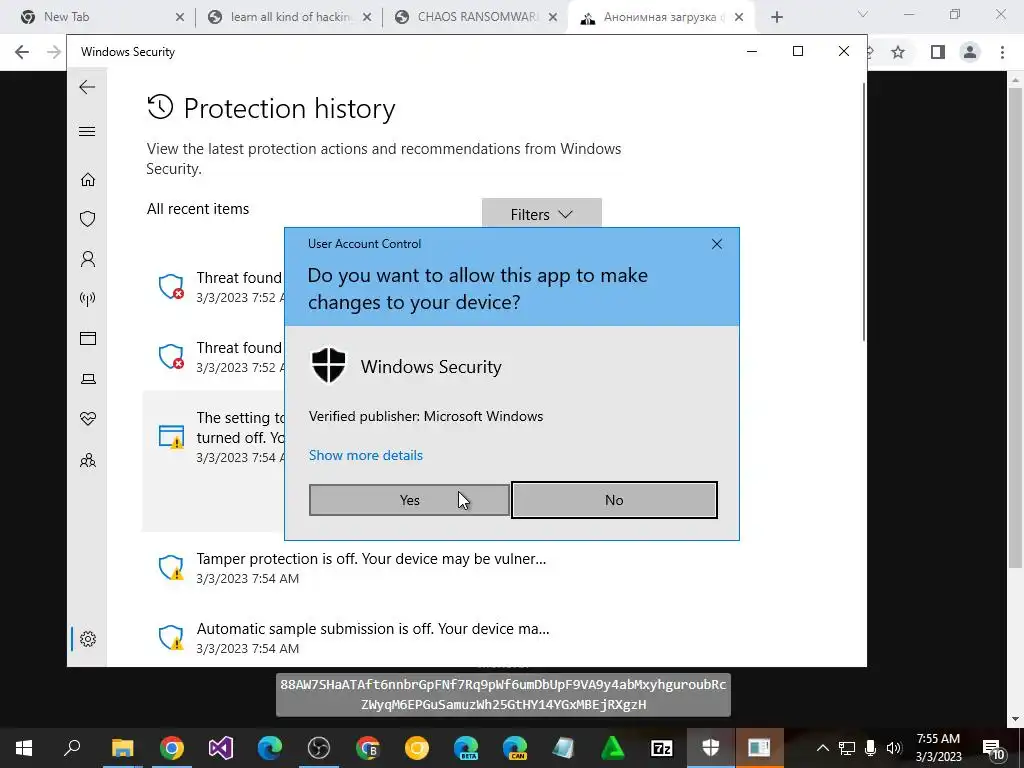This screenshot has width=1024, height=768.
Task: Open the Windows Start menu
Action: 24,748
